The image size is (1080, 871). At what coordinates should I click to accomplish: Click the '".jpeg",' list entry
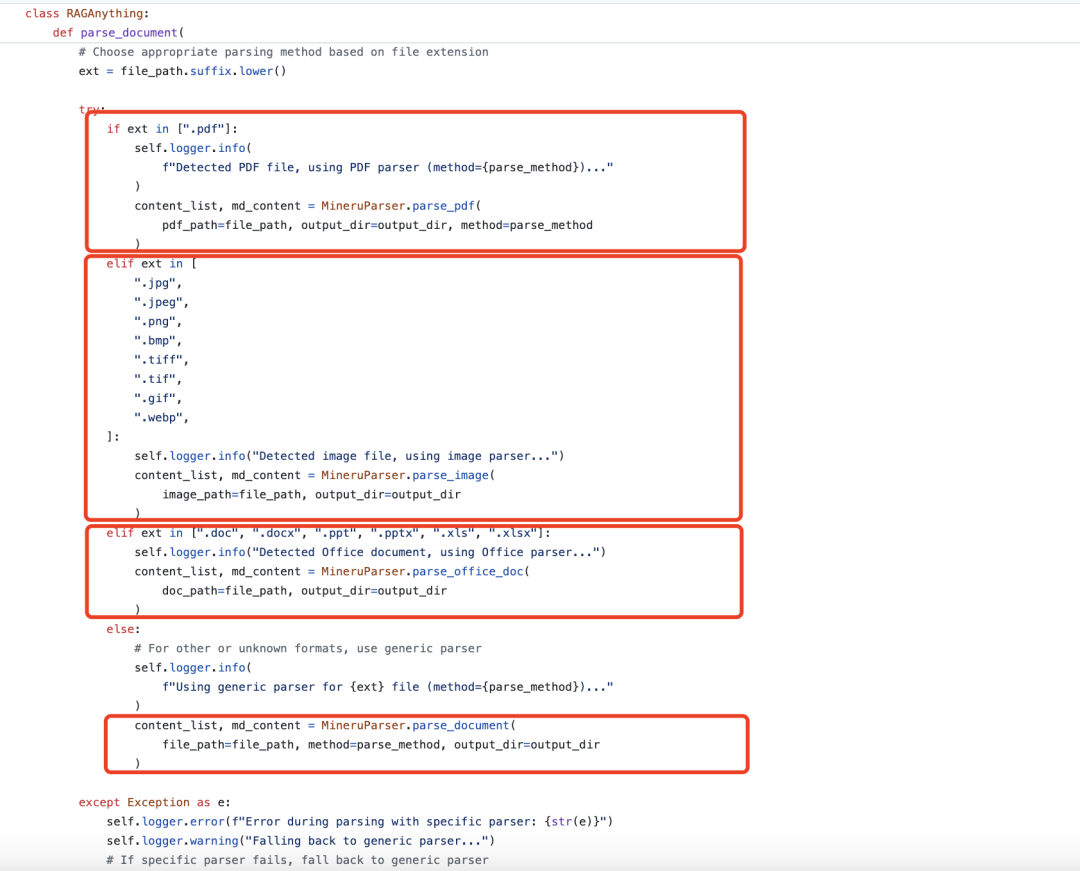(162, 302)
